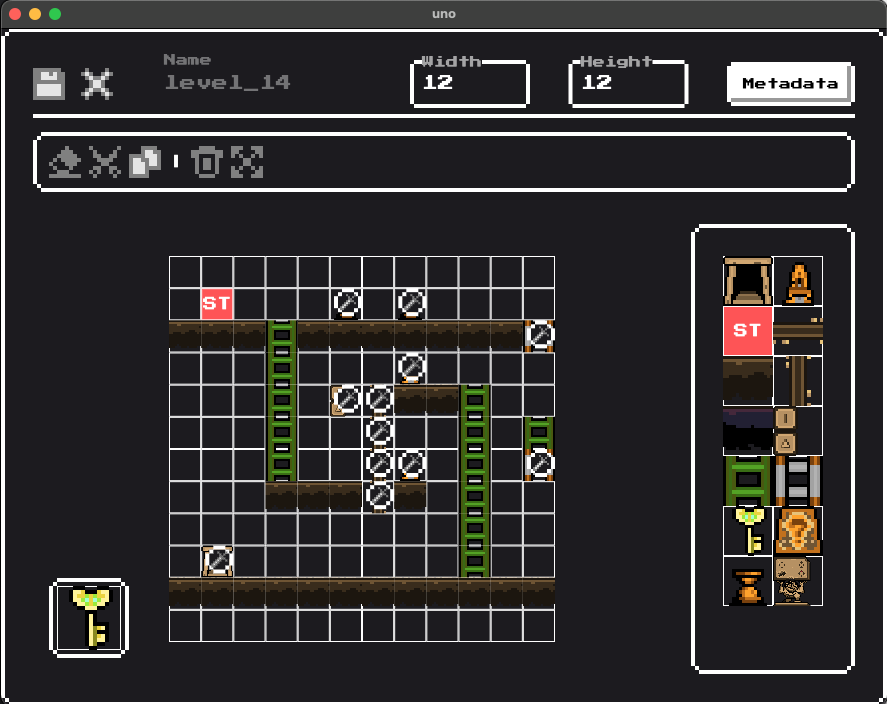Viewport: 887px width, 704px height.
Task: Click the floppy disk save icon
Action: pyautogui.click(x=49, y=83)
